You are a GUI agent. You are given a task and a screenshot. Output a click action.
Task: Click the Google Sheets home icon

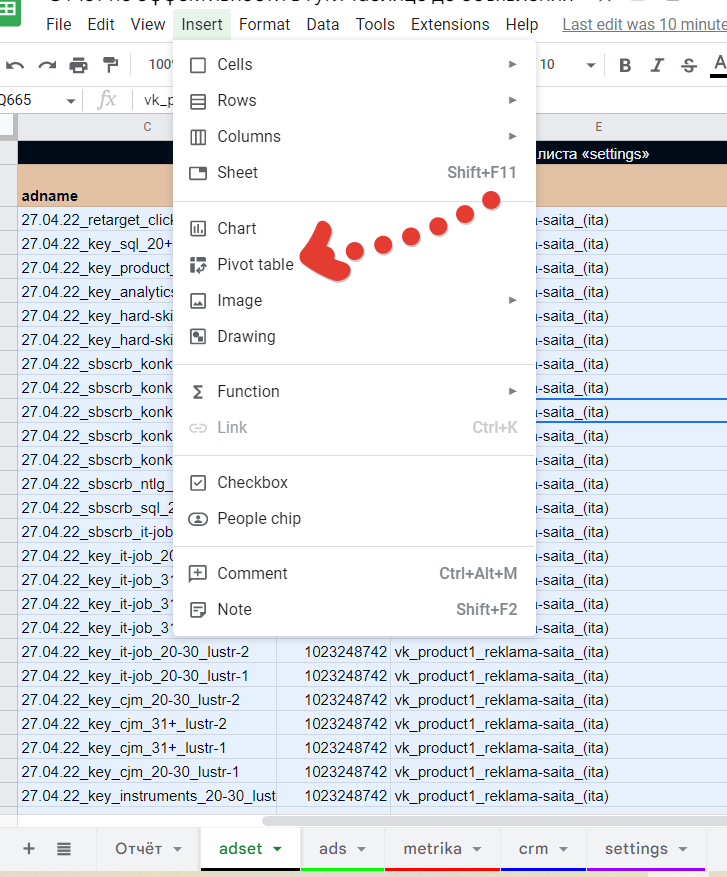coord(8,10)
